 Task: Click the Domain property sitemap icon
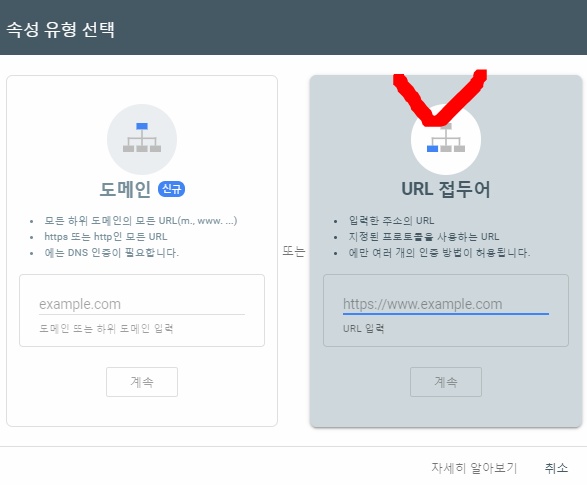tap(142, 139)
